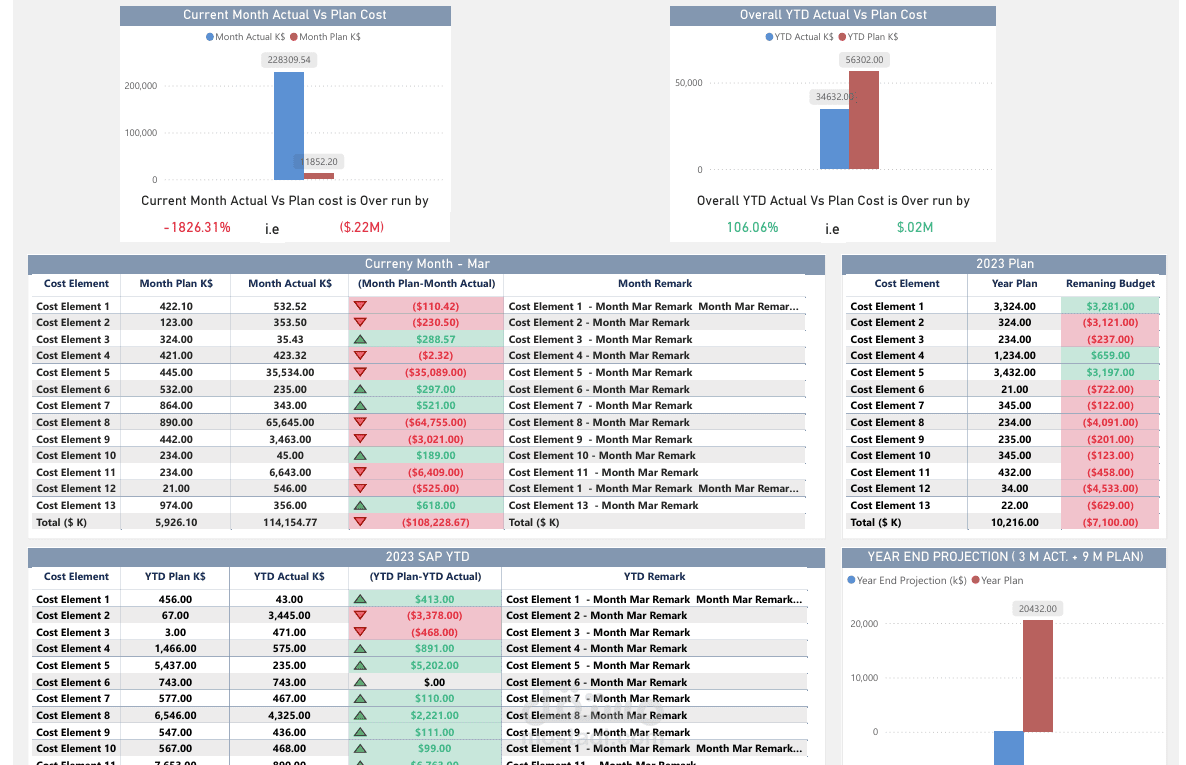Click the 106.06% YTD value
Screen dimensions: 1186x765
click(x=752, y=227)
